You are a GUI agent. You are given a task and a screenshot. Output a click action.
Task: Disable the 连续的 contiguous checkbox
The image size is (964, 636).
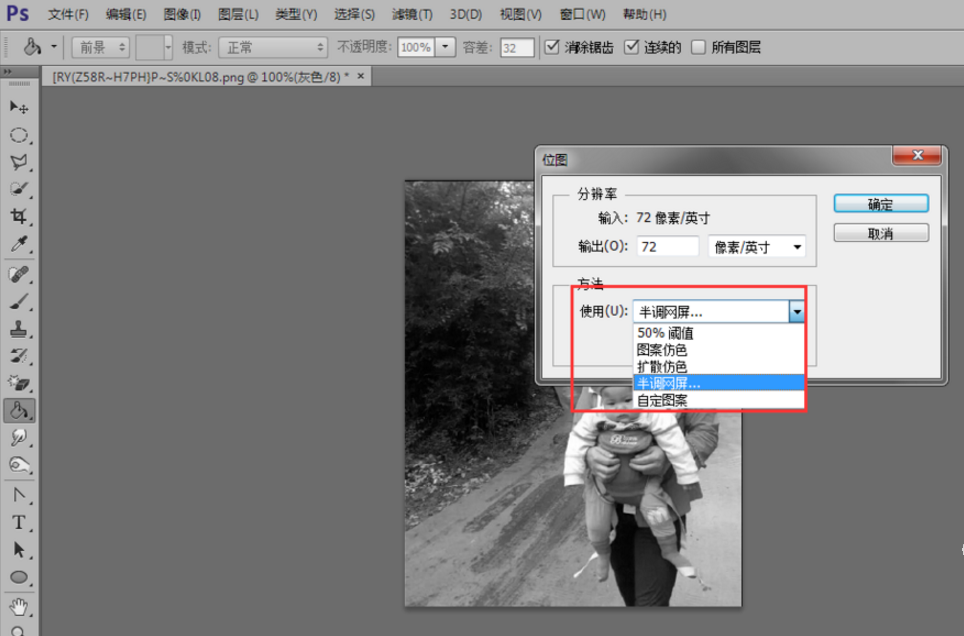click(x=632, y=46)
